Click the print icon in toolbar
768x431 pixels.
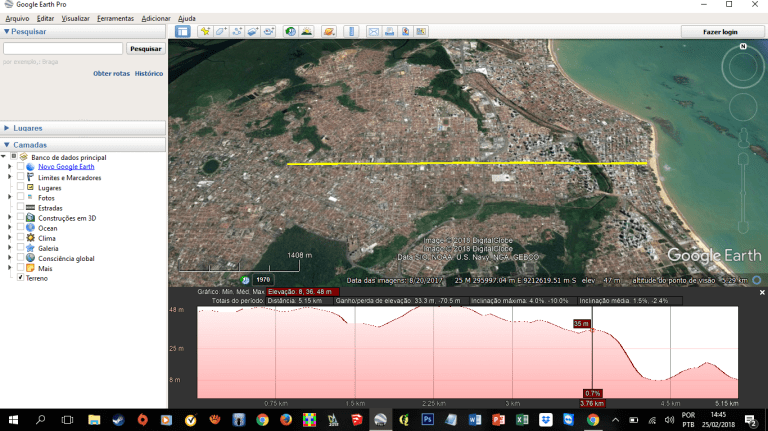tap(390, 31)
